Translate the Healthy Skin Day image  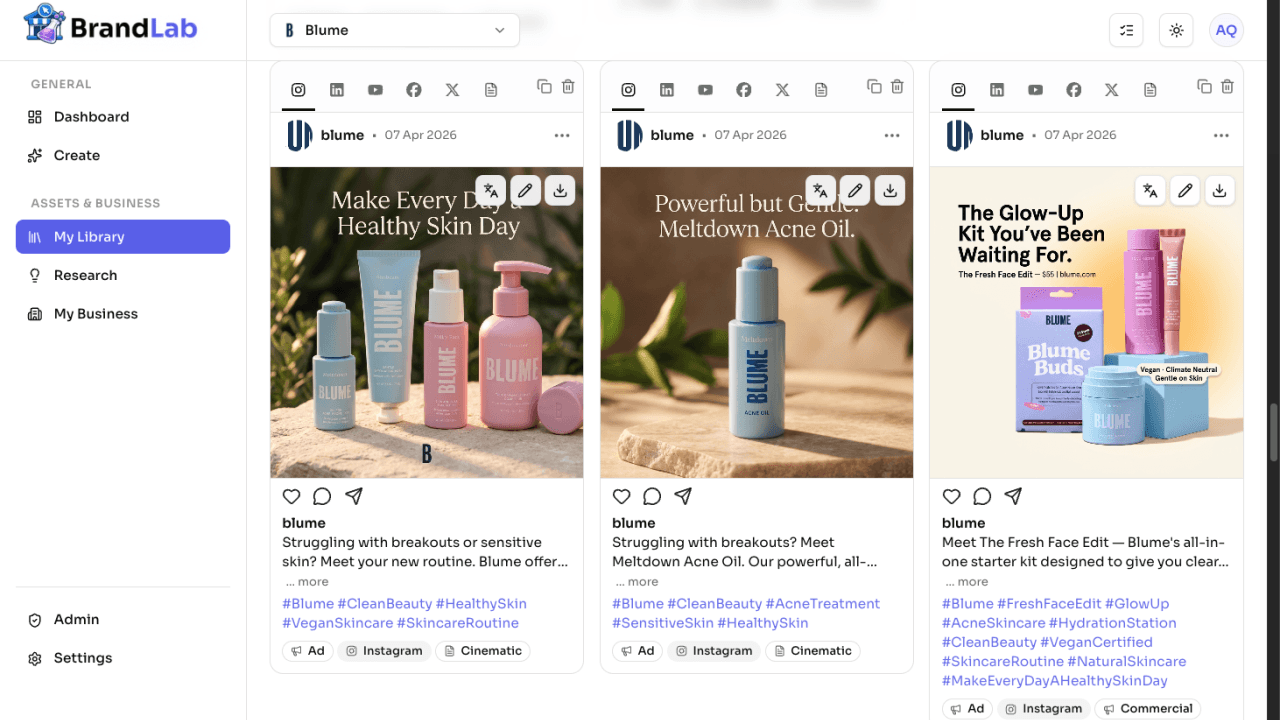click(490, 190)
